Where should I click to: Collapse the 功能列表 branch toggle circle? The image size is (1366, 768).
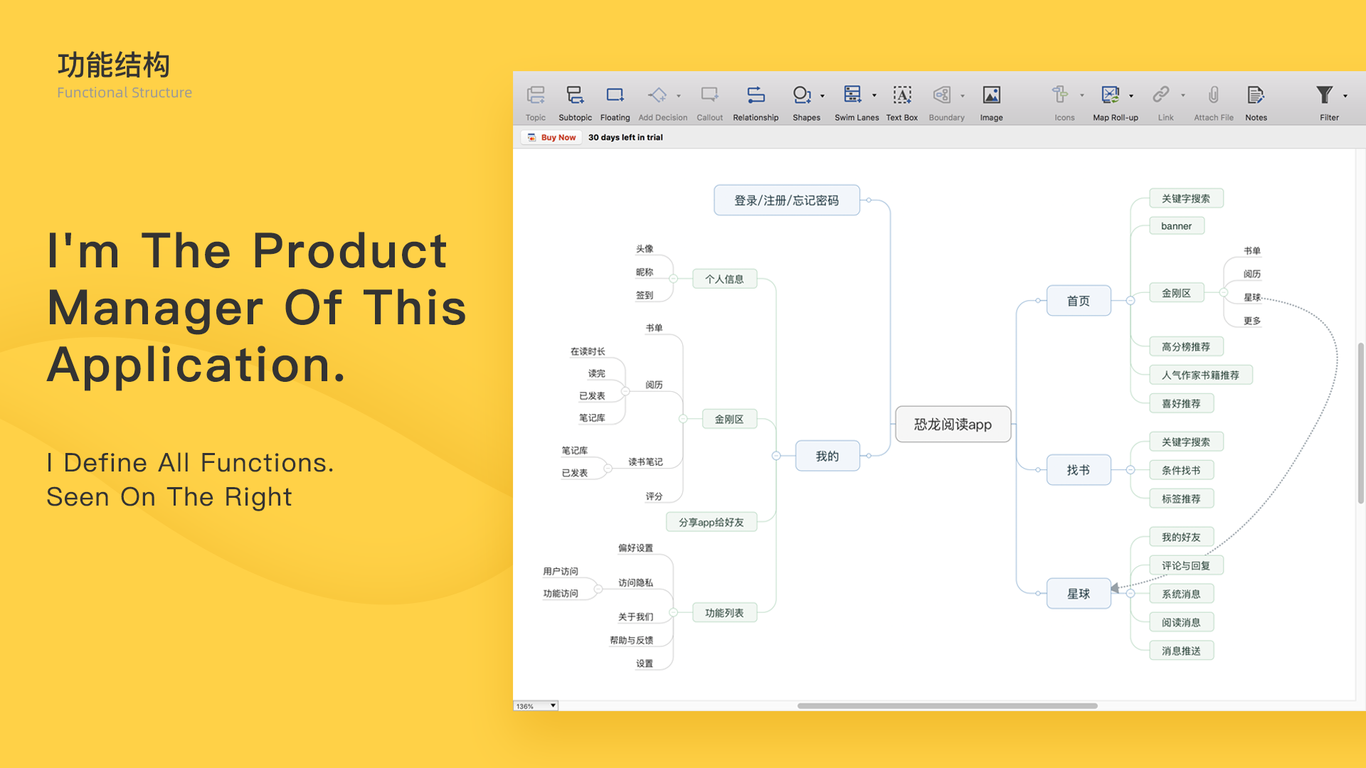pos(673,612)
